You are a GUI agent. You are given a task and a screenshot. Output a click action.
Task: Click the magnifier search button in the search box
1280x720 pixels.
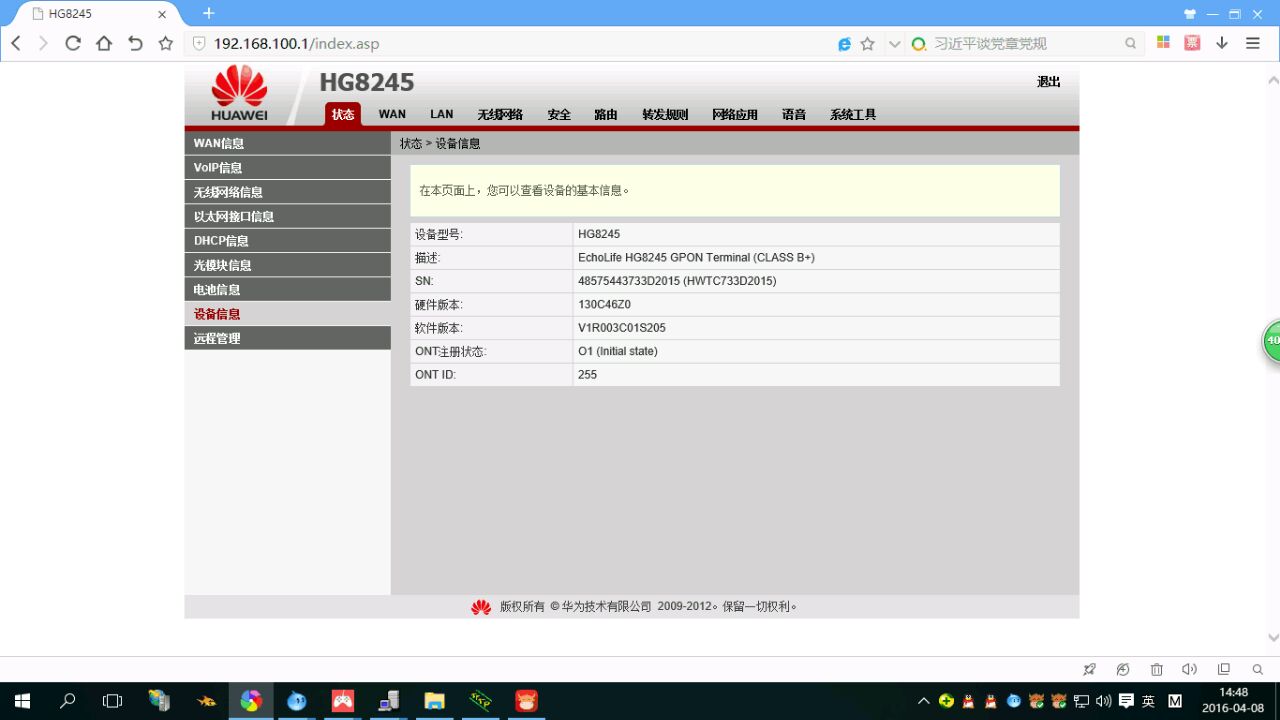(1131, 44)
